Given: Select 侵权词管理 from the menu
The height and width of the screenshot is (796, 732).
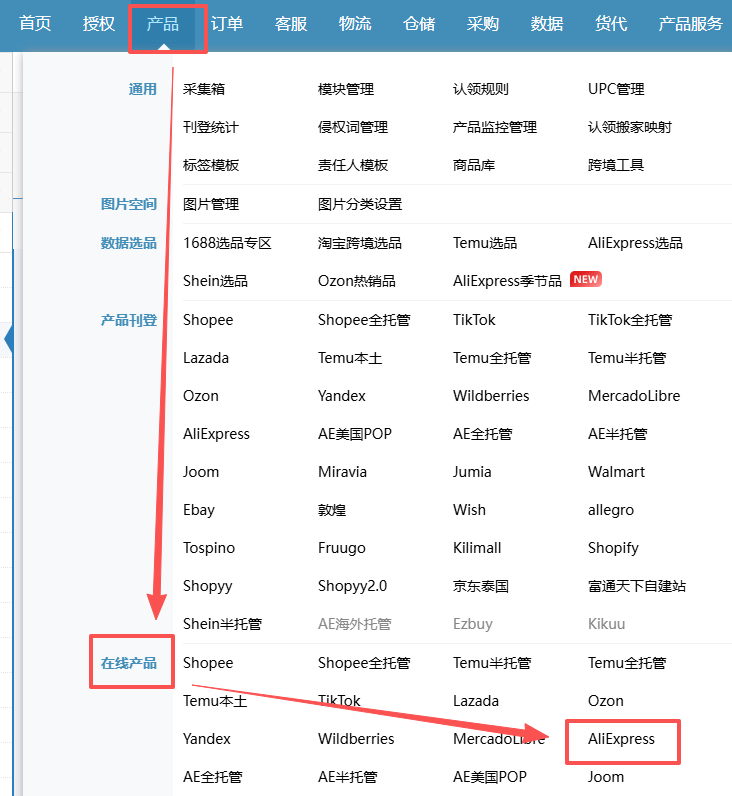Looking at the screenshot, I should click(x=353, y=127).
